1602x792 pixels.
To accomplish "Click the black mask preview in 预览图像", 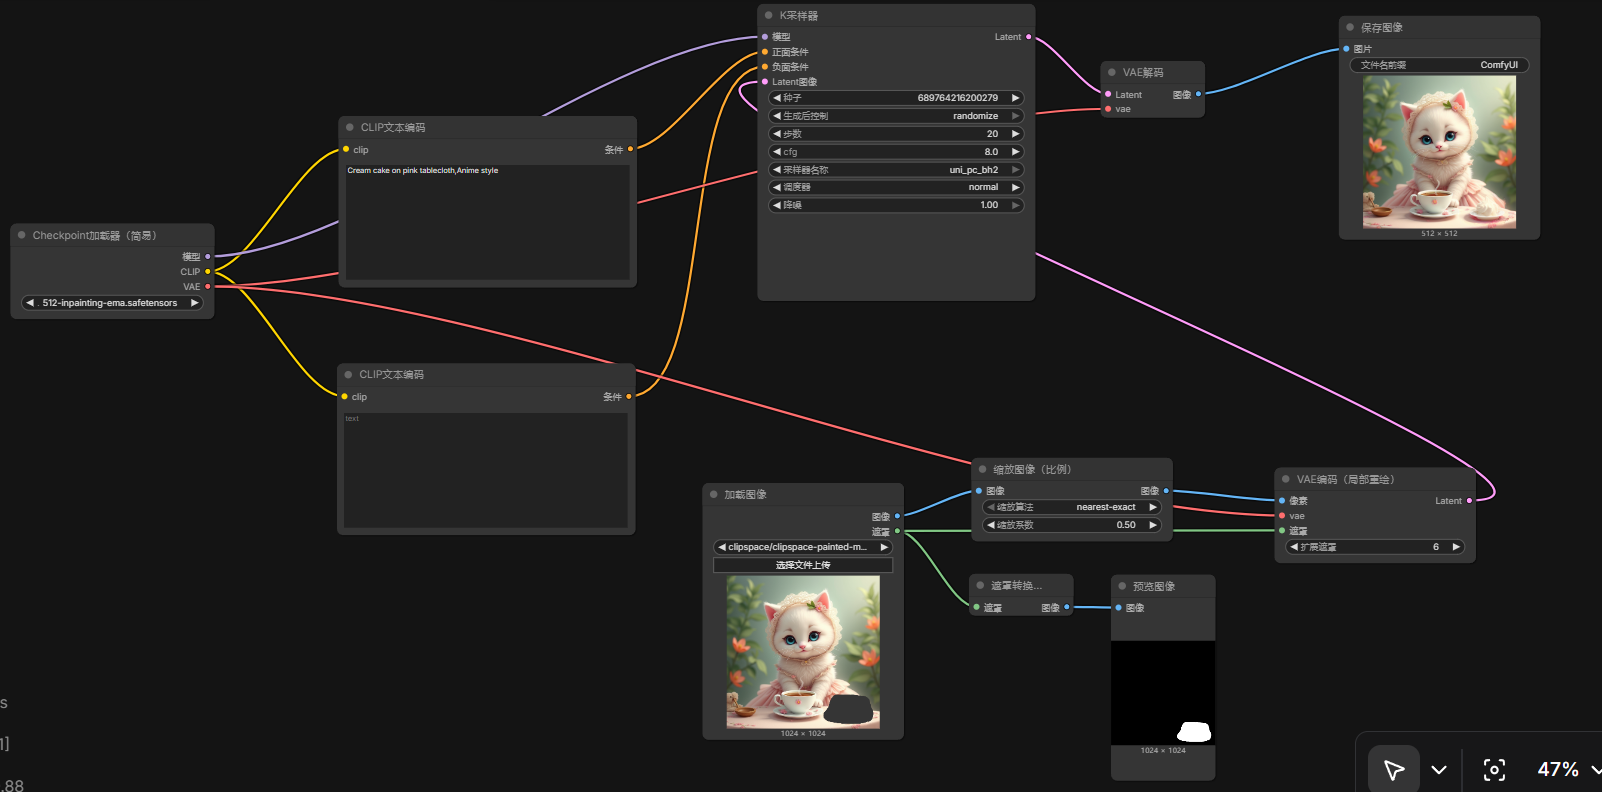I will click(1163, 692).
